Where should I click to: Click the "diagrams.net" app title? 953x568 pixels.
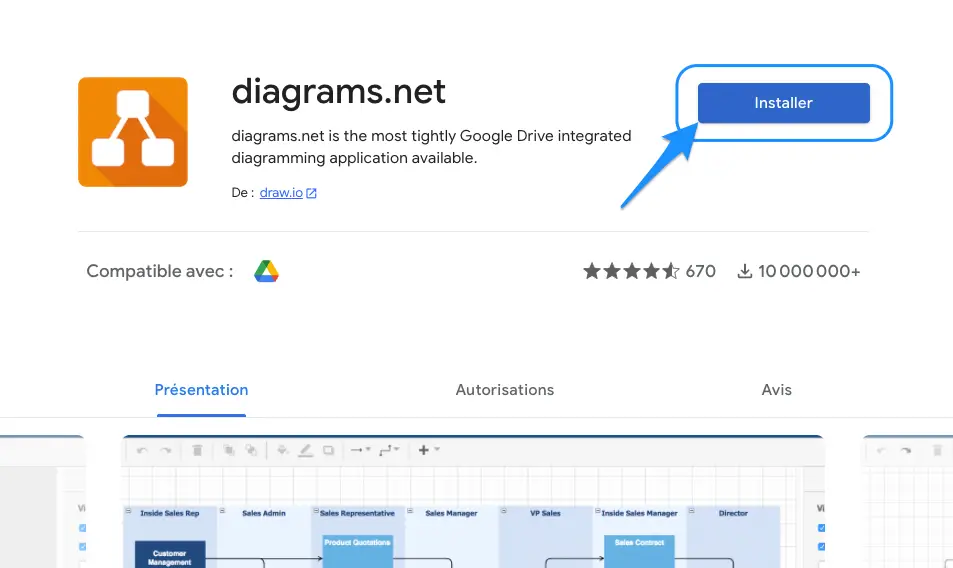coord(339,92)
